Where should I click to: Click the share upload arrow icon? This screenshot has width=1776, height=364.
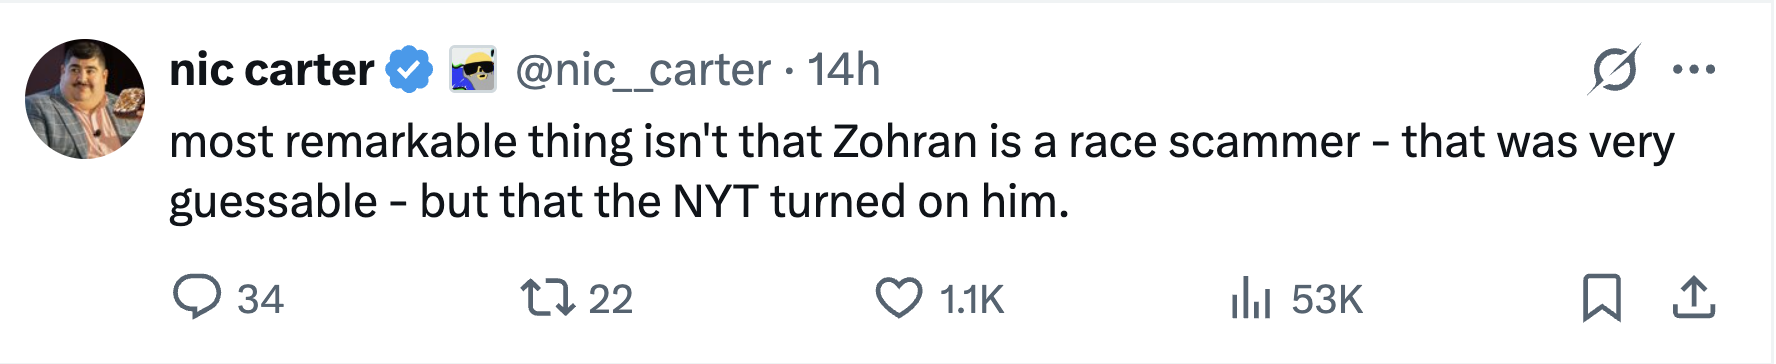[1694, 298]
